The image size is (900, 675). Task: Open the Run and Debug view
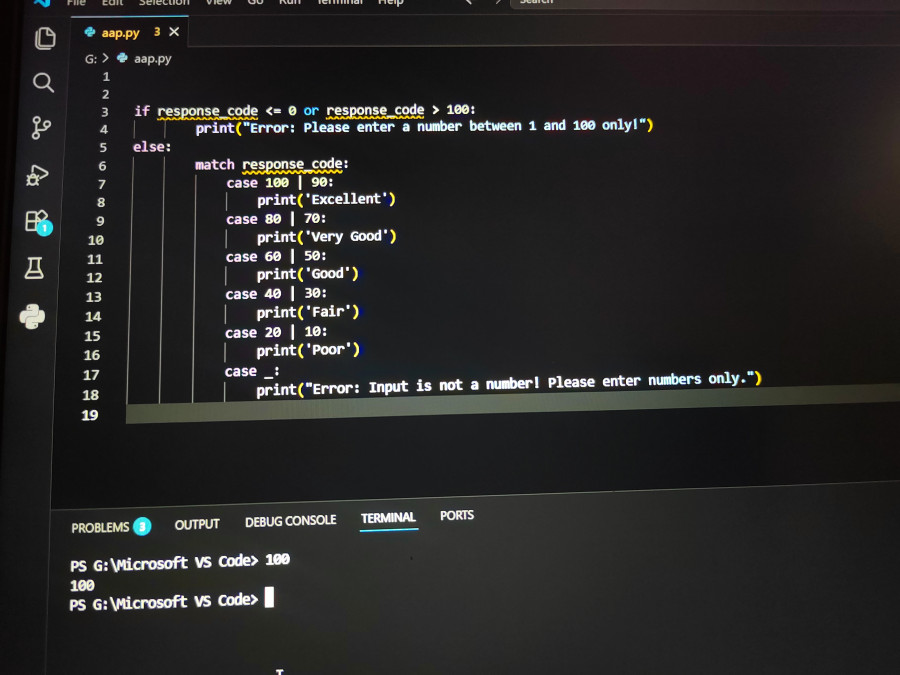point(37,174)
